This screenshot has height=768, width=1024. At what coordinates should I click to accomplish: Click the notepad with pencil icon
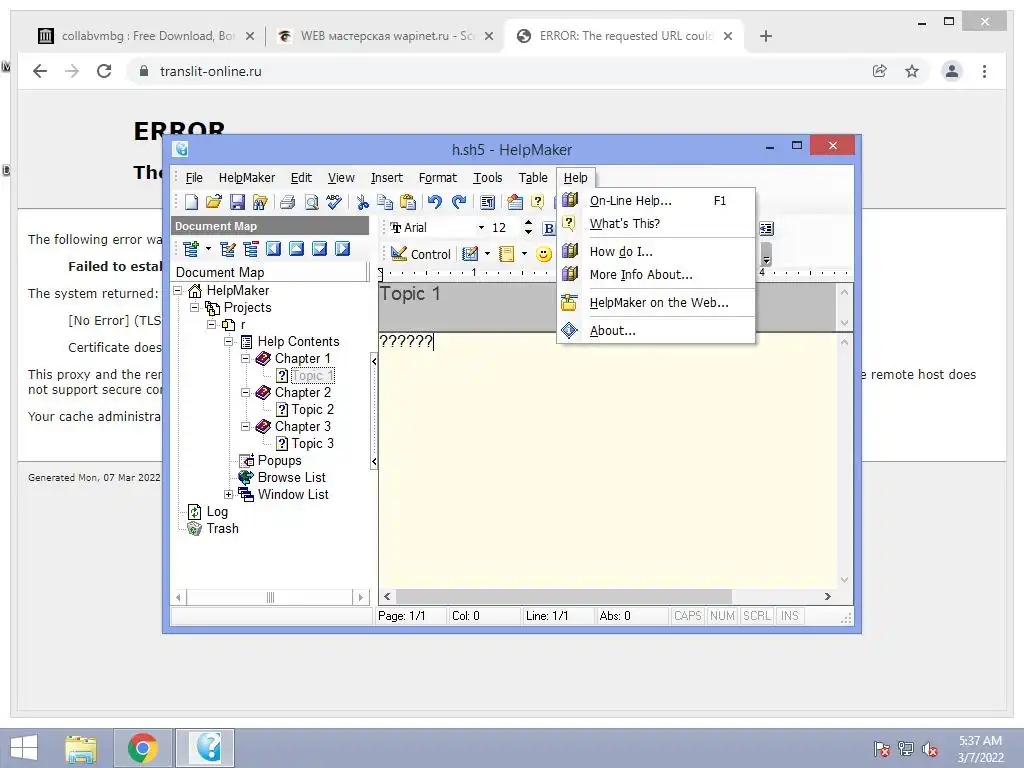[470, 254]
